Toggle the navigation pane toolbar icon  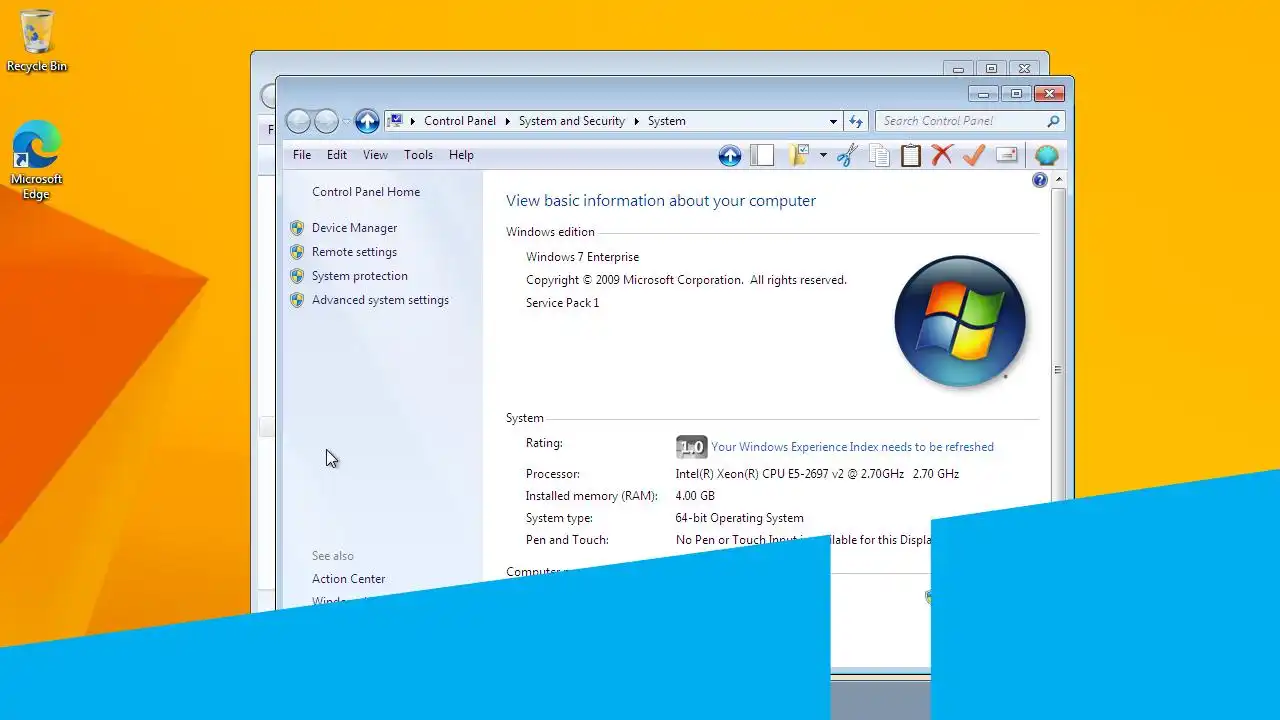[x=762, y=155]
